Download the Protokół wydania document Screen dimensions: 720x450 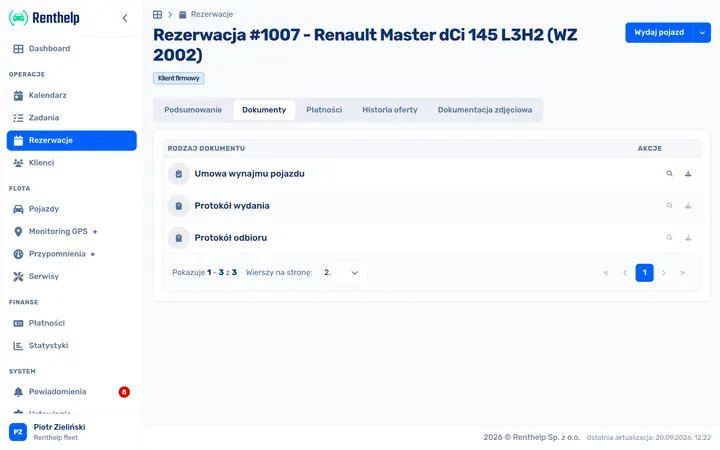688,206
